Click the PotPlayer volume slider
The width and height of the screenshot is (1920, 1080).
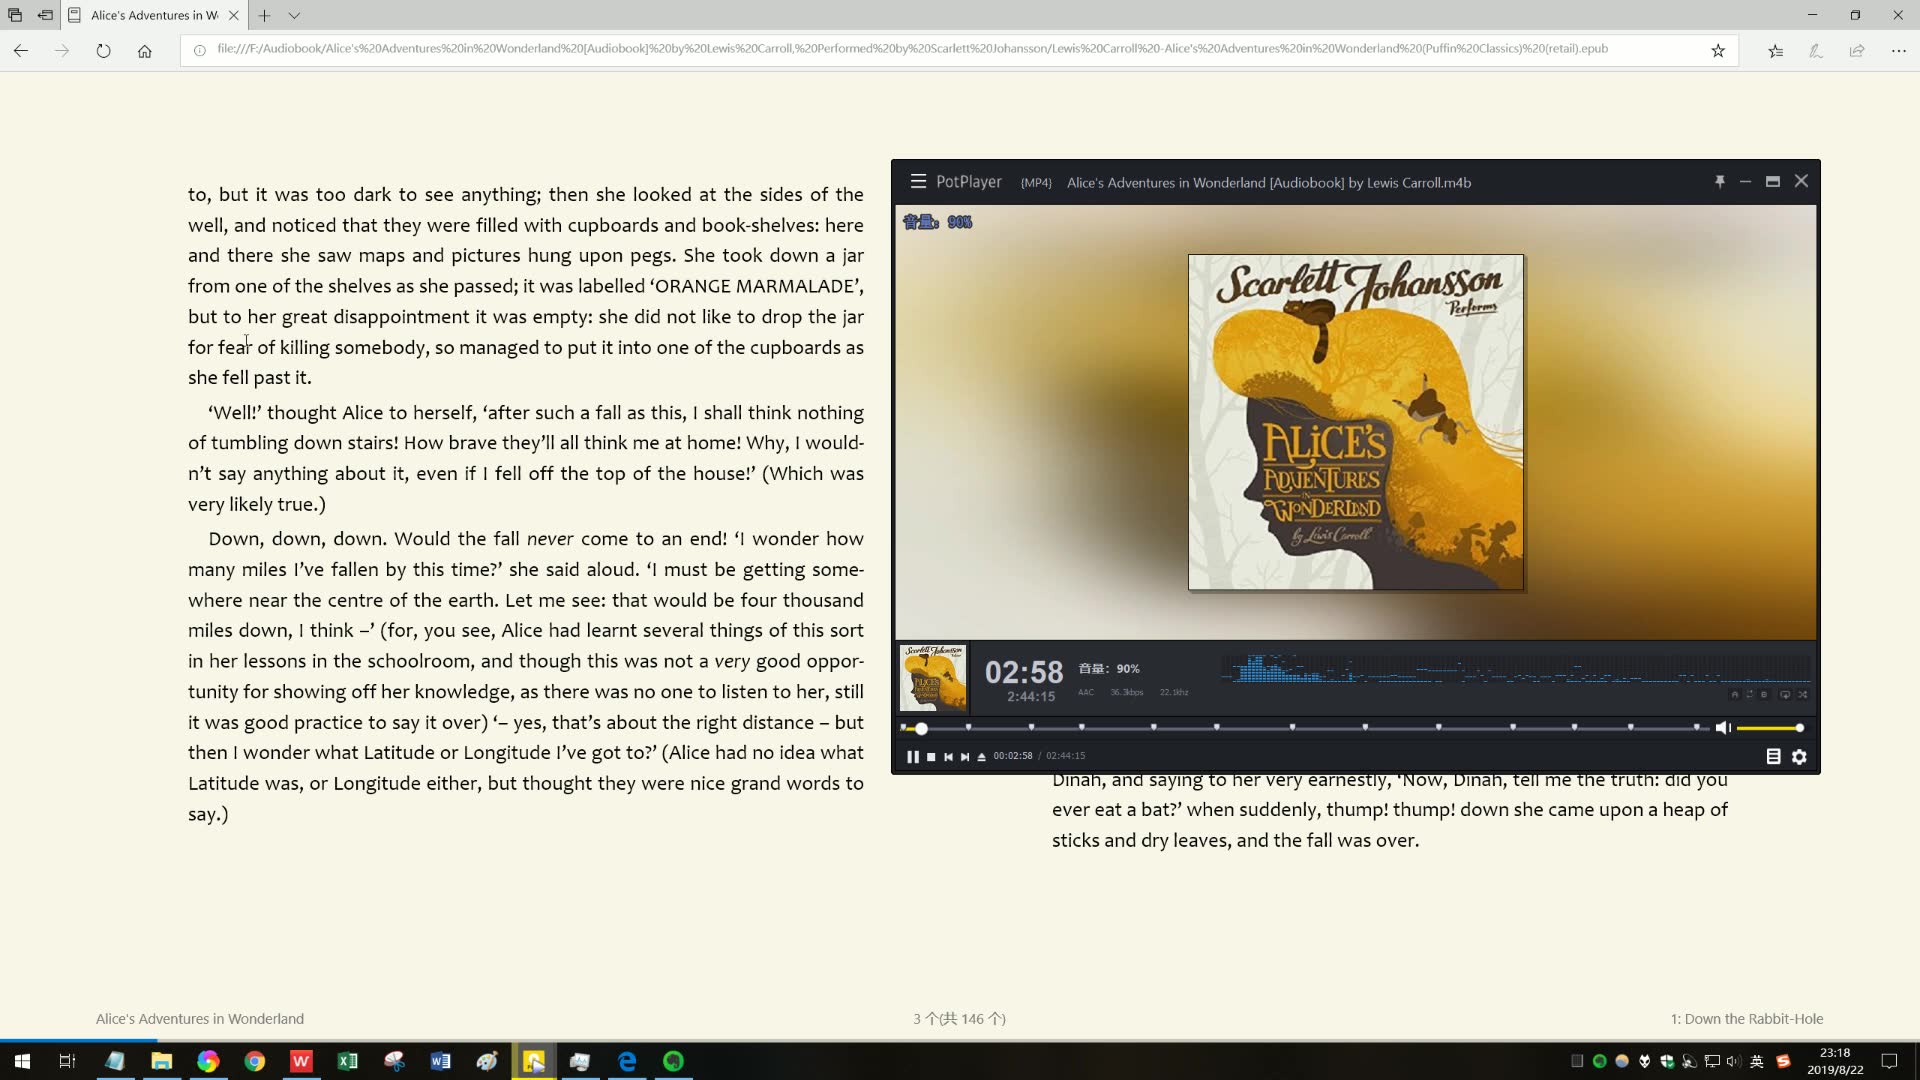coord(1769,728)
